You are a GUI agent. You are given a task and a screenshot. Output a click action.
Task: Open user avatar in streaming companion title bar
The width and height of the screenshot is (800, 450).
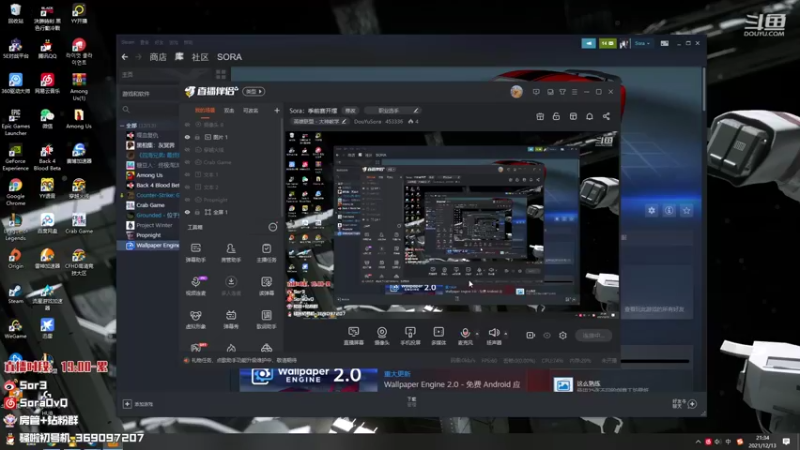516,92
